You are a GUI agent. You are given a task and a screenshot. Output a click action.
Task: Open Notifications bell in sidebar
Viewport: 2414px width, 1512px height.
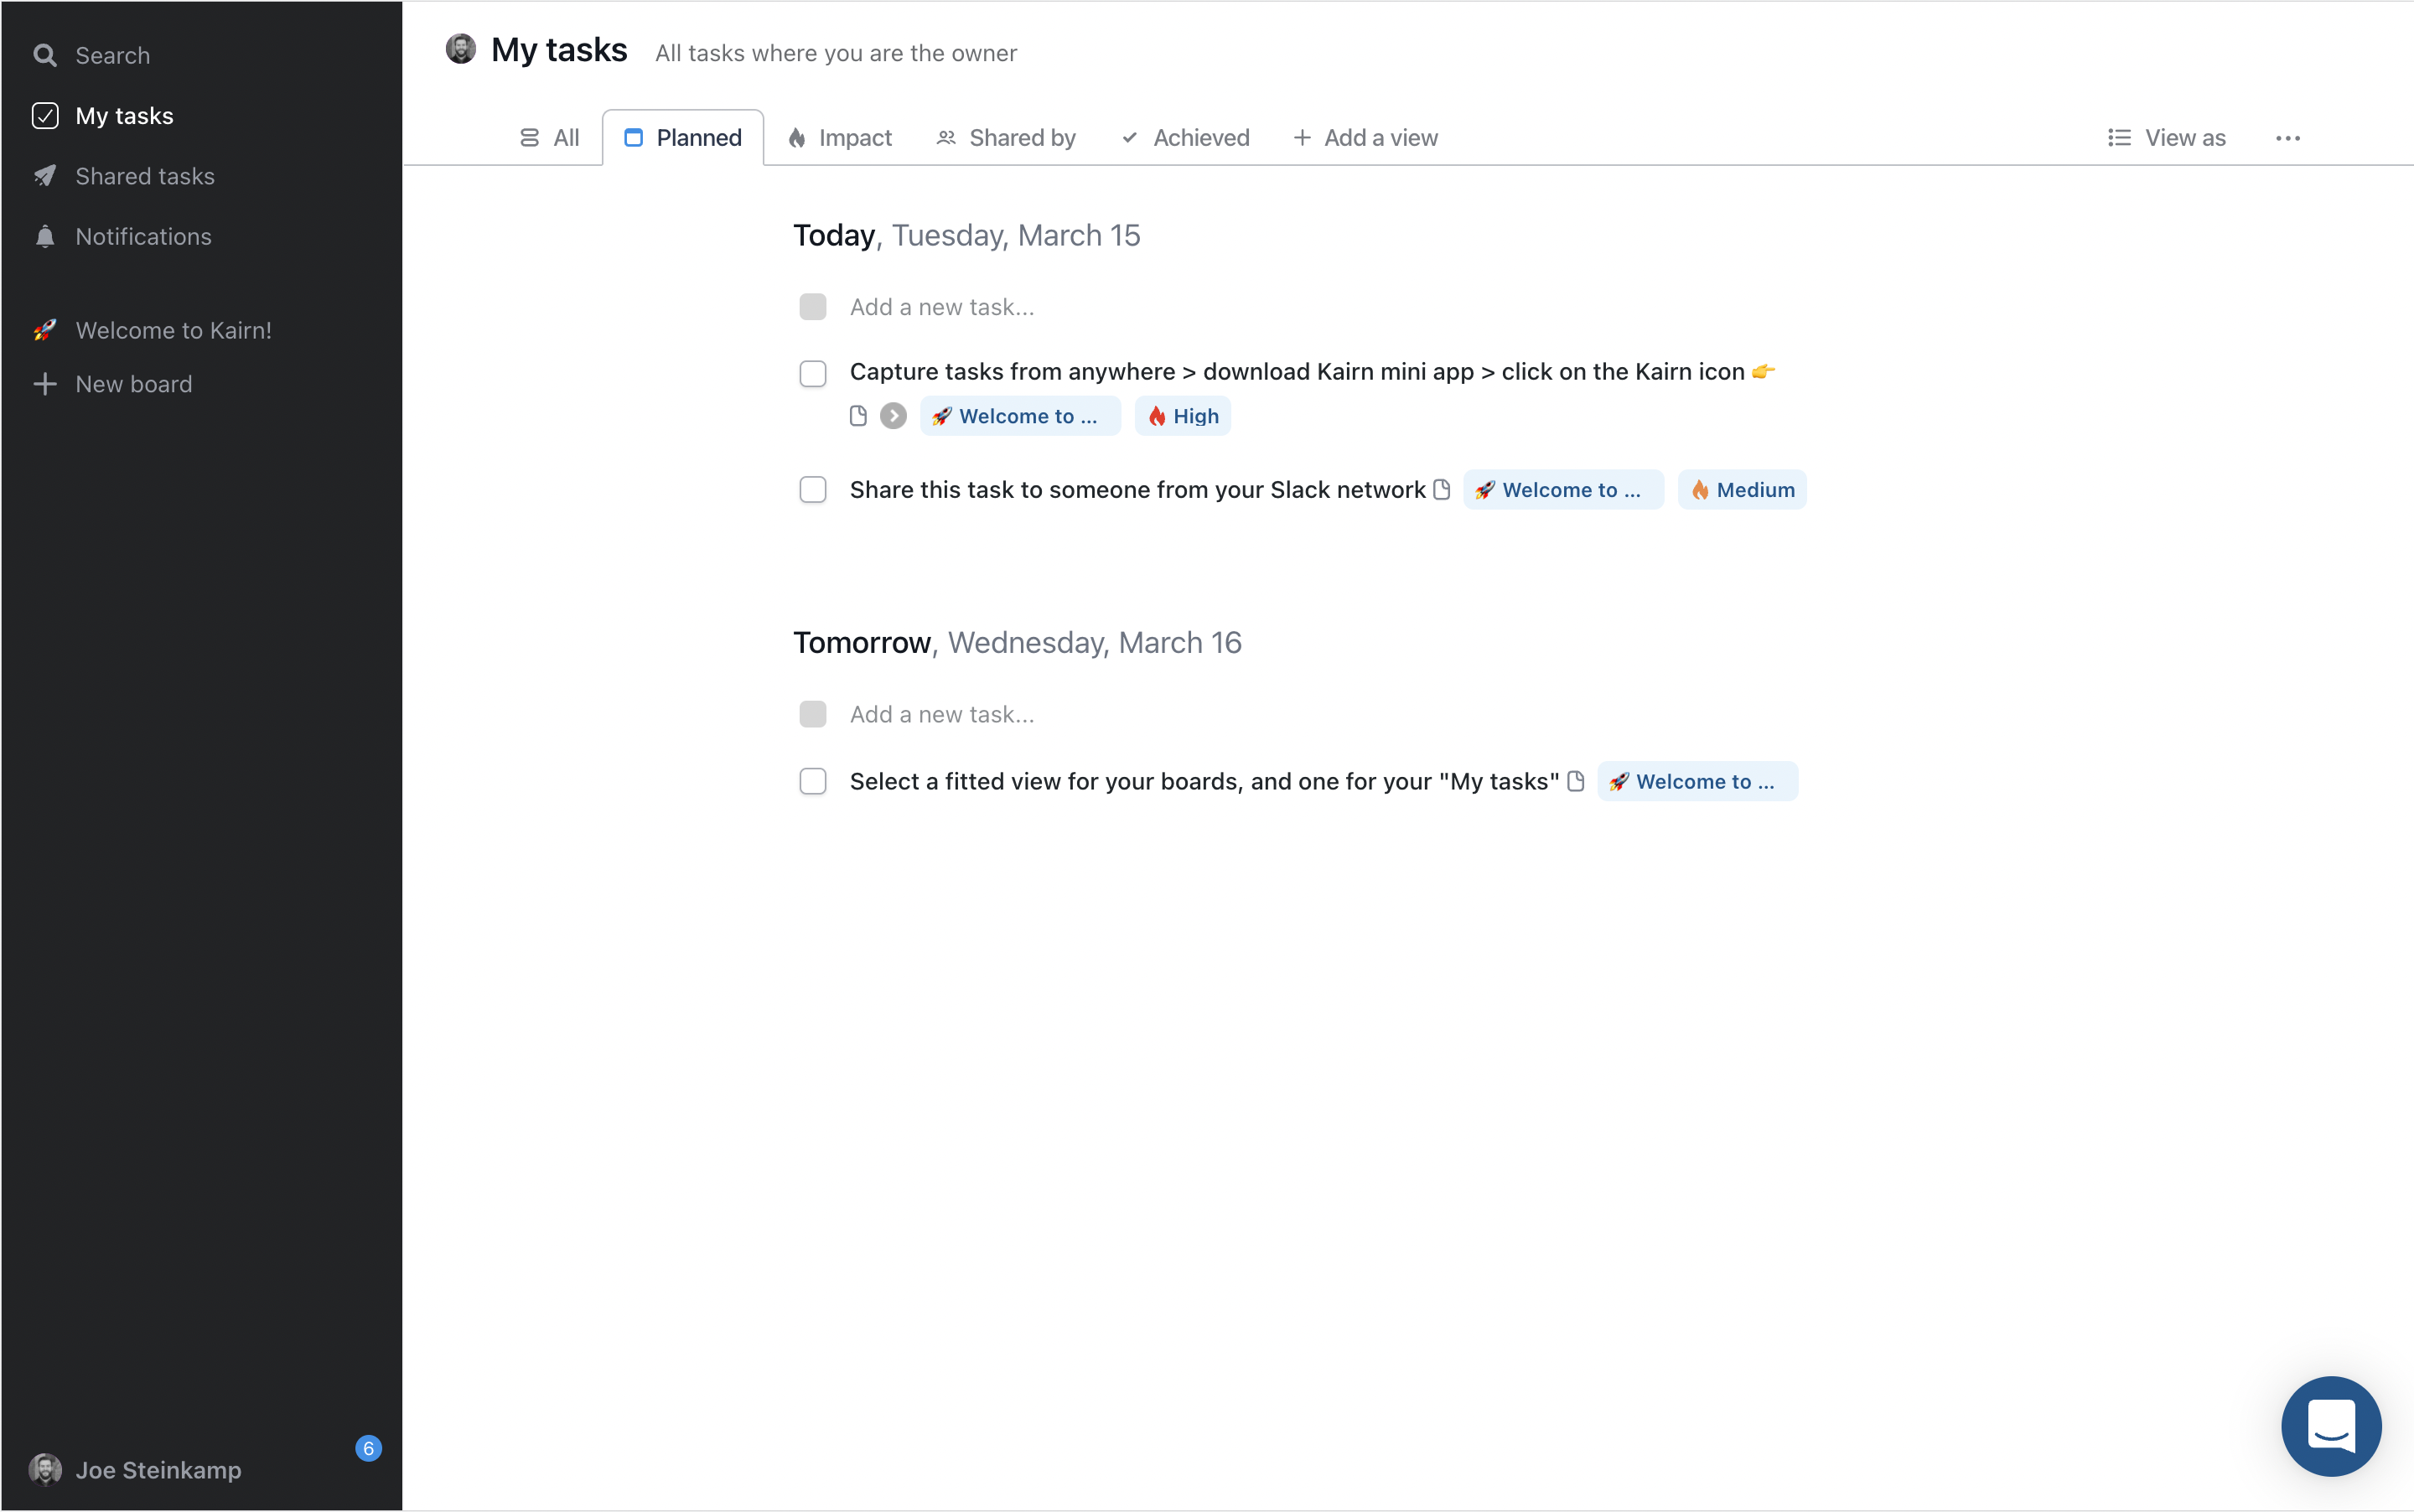tap(45, 237)
